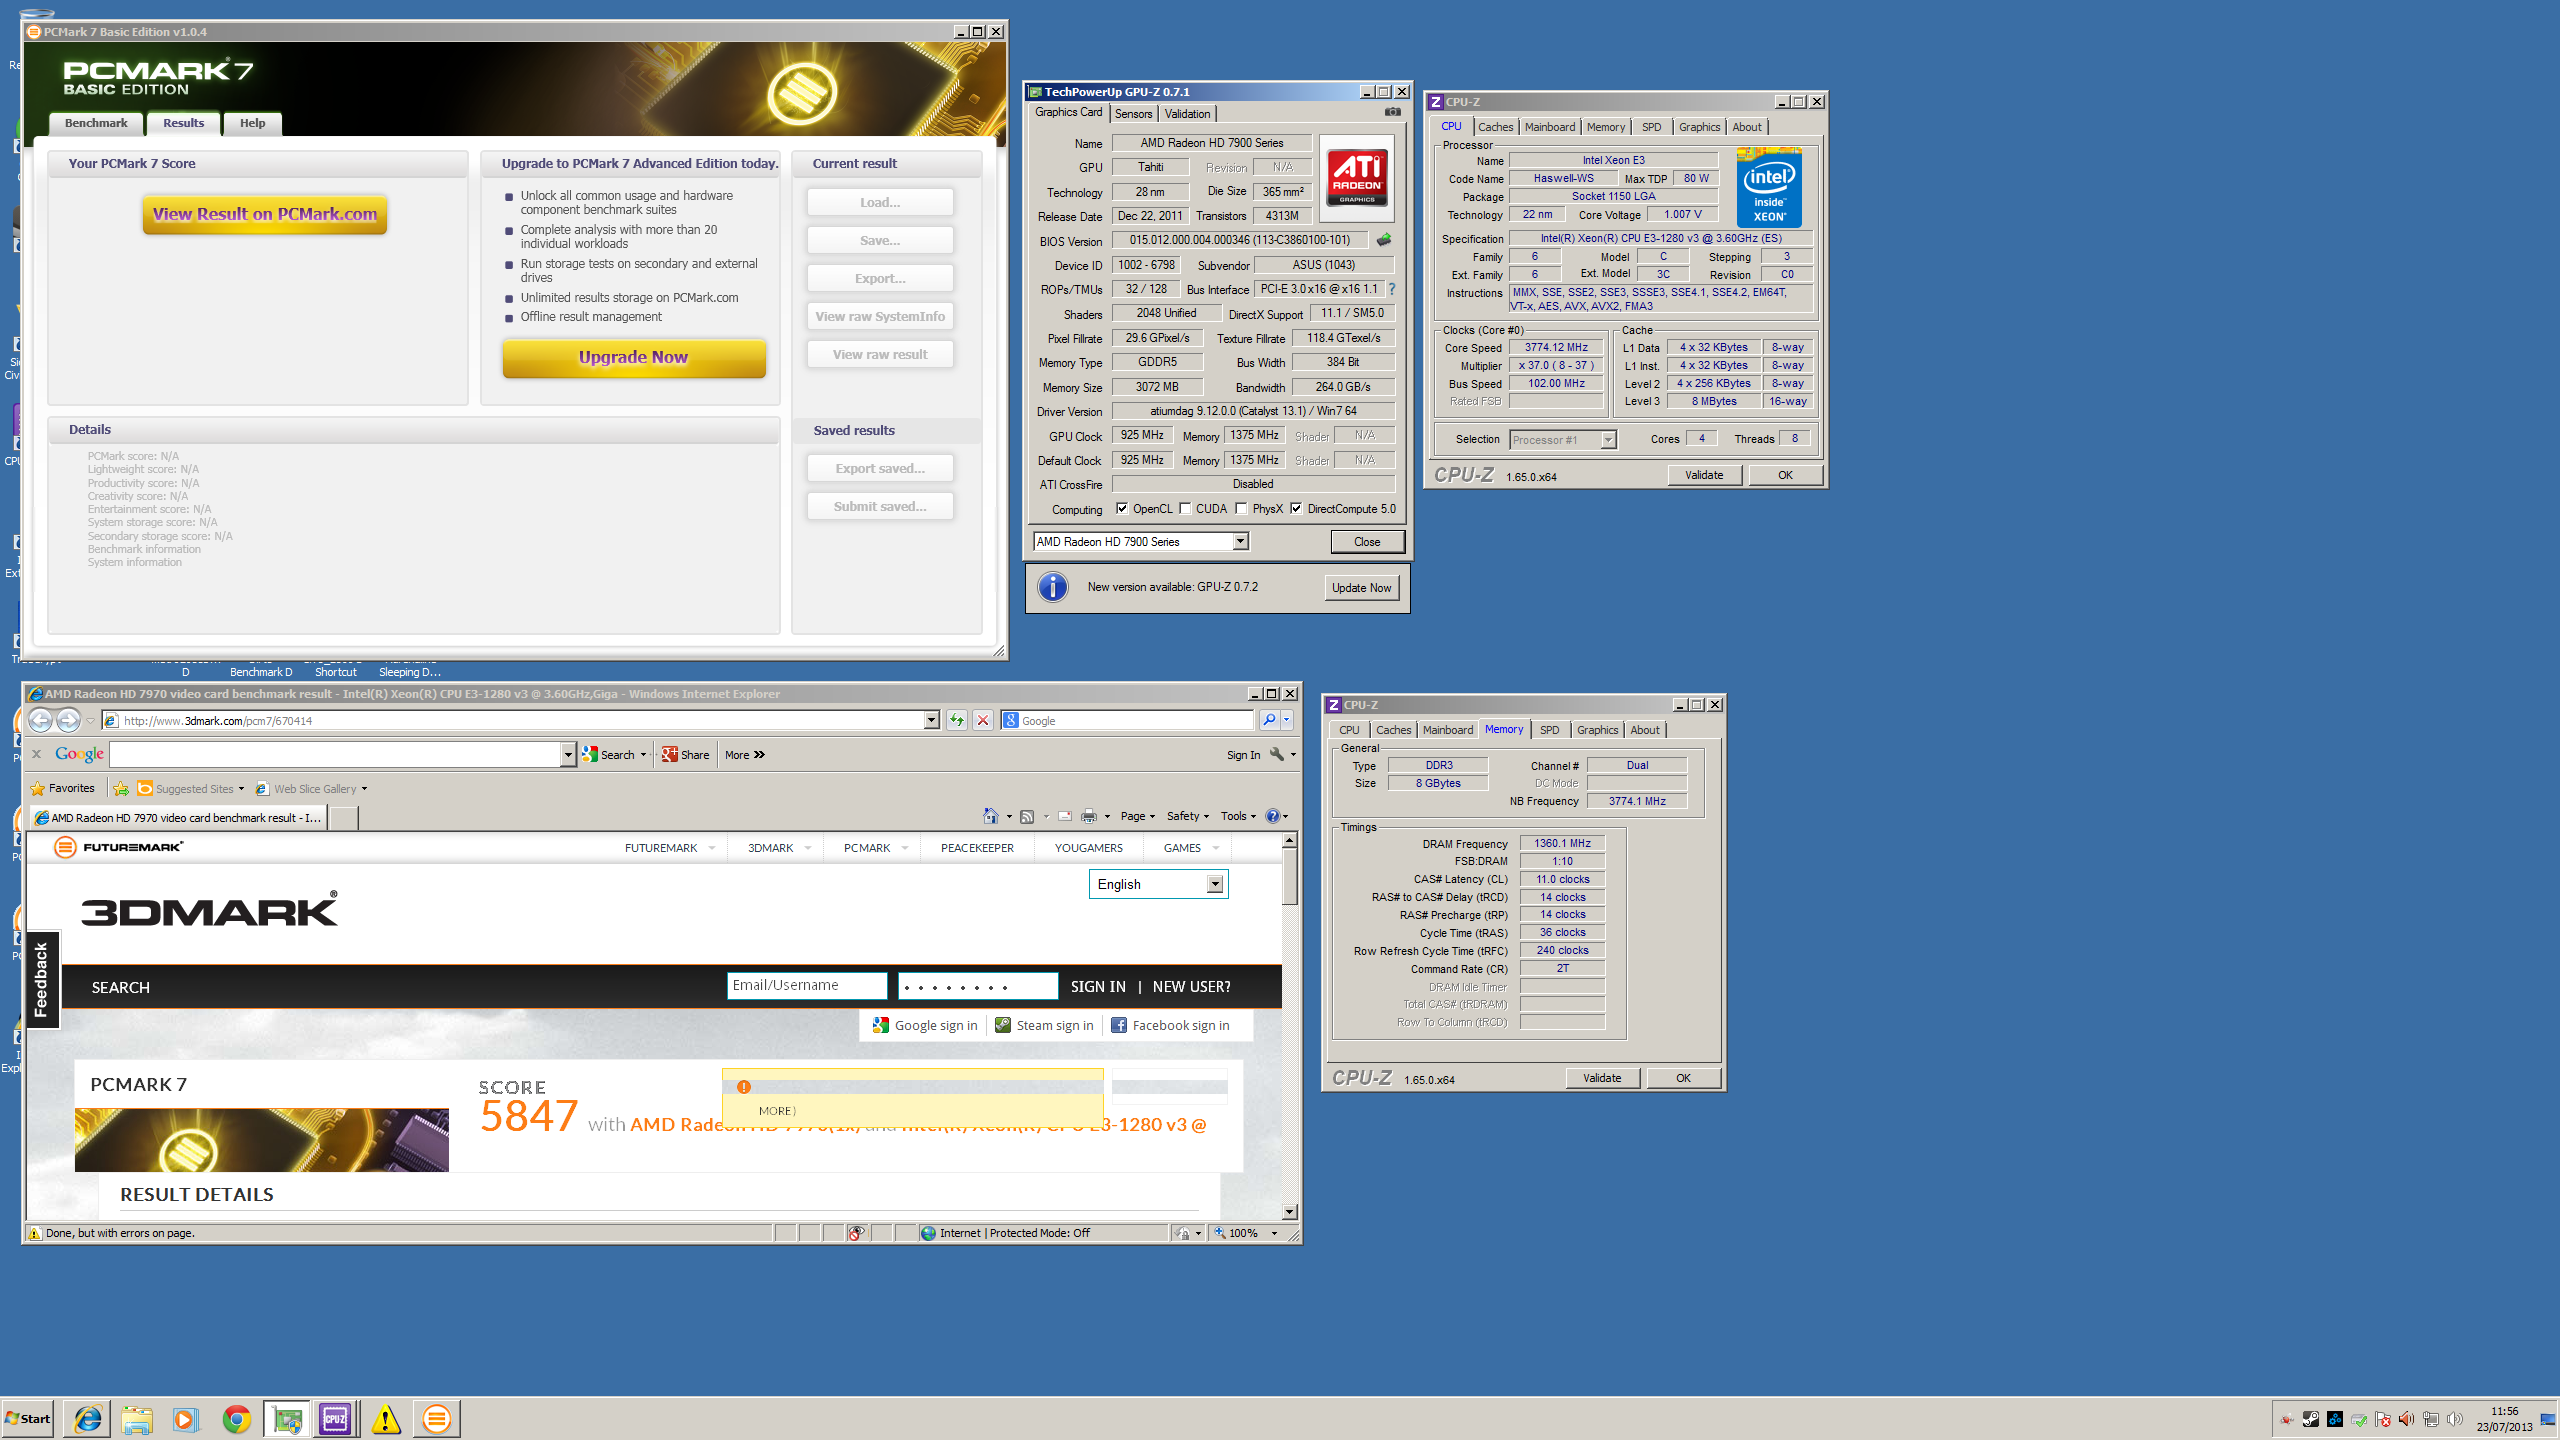This screenshot has width=2560, height=1440.
Task: Open the Mainboard tab in upper CPU-Z window
Action: pyautogui.click(x=1549, y=127)
